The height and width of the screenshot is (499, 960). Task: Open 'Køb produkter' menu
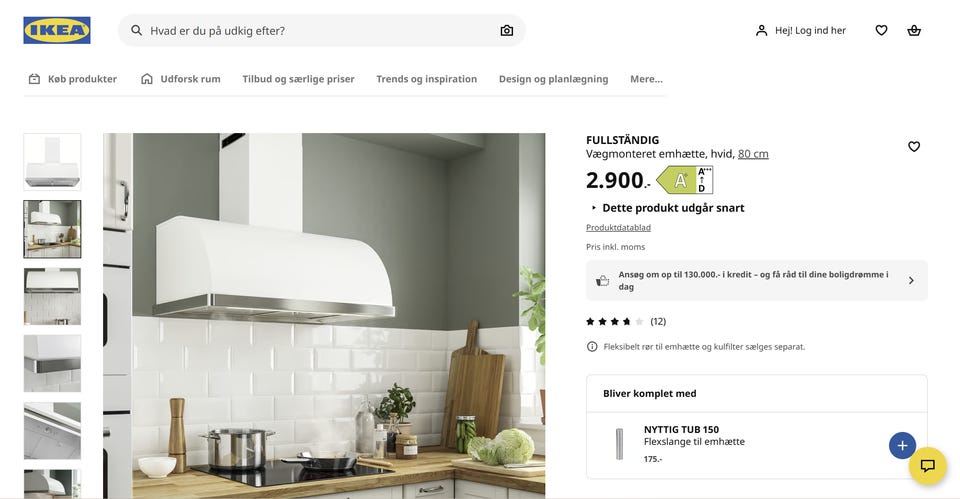tap(73, 79)
